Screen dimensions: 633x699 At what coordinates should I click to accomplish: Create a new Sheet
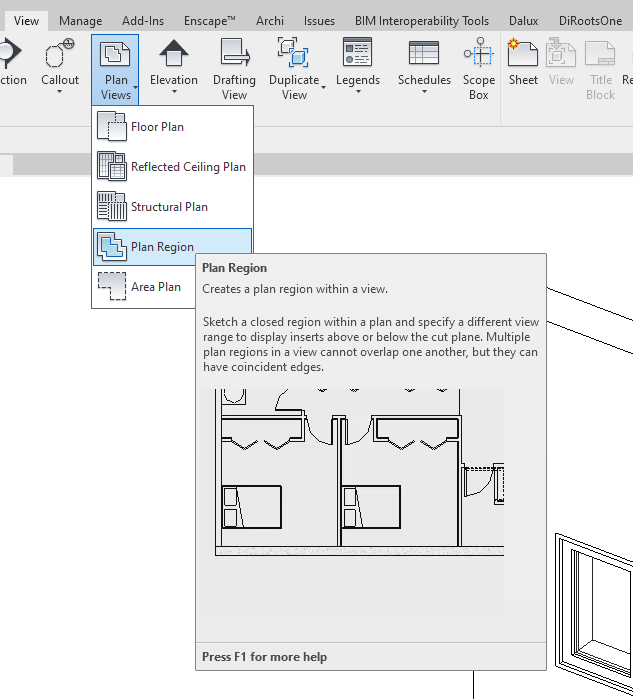coord(523,62)
